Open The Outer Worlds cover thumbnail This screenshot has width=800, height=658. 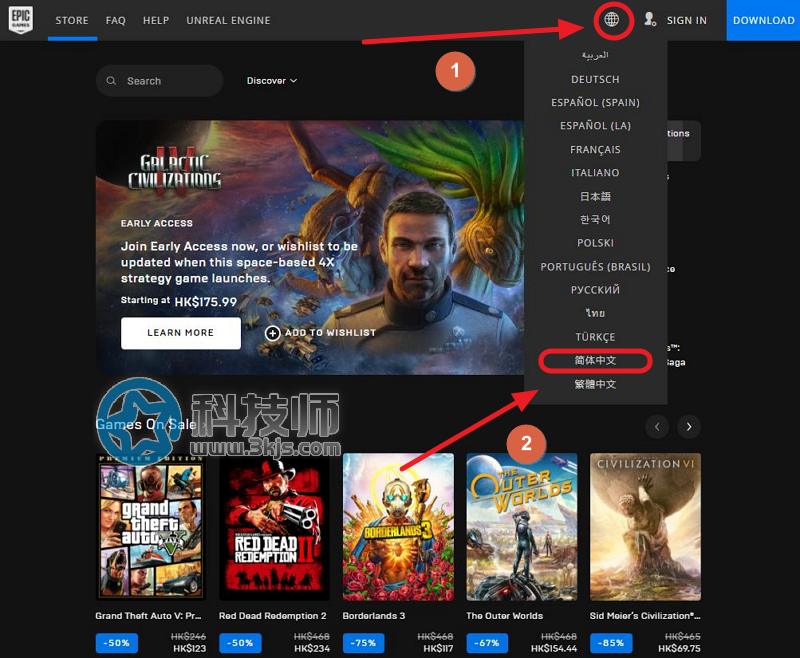pyautogui.click(x=521, y=526)
